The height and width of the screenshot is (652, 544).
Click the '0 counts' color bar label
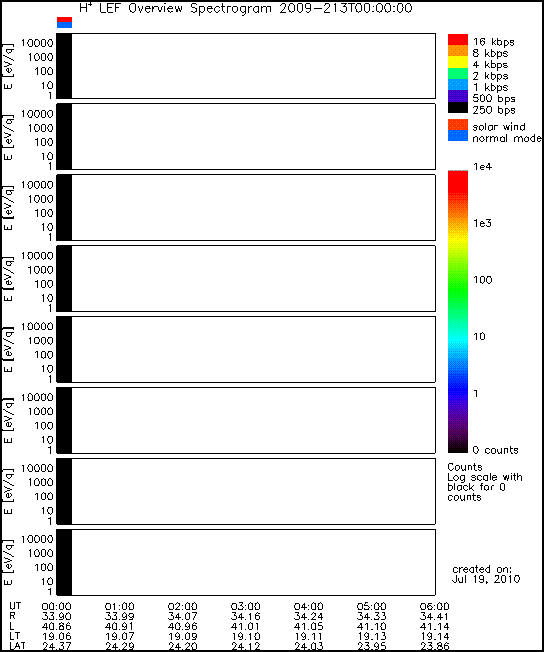[x=495, y=450]
